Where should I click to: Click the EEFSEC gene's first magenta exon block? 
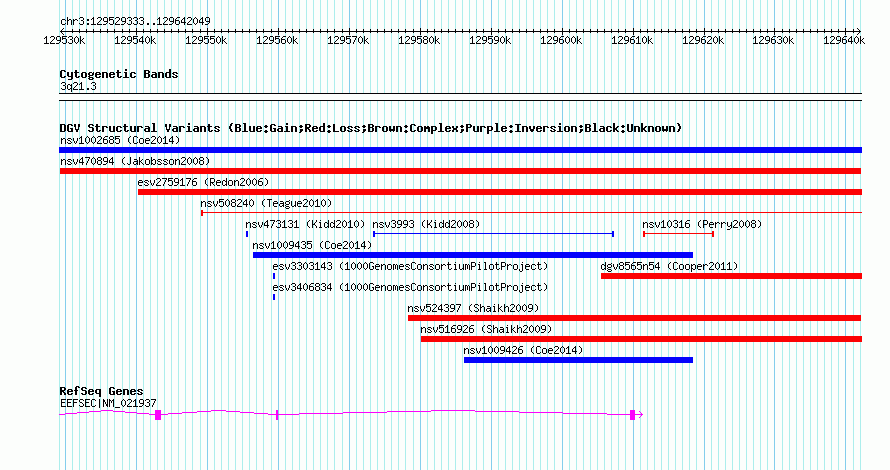(x=158, y=415)
